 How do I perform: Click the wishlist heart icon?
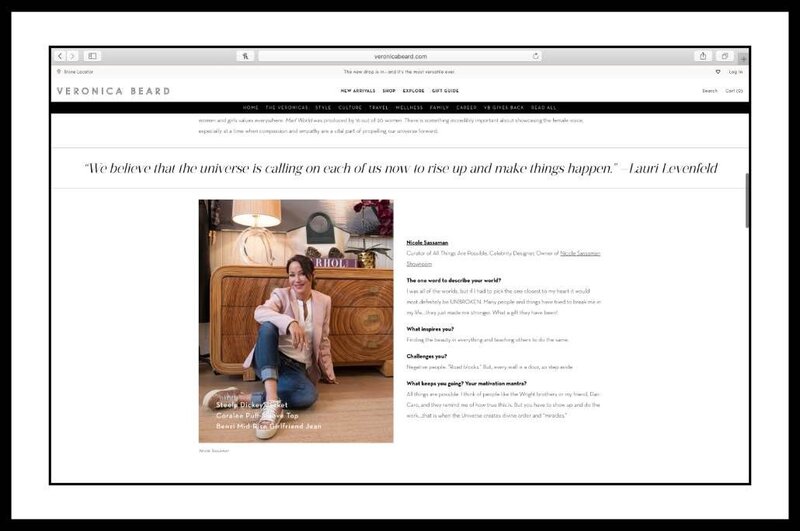point(718,72)
